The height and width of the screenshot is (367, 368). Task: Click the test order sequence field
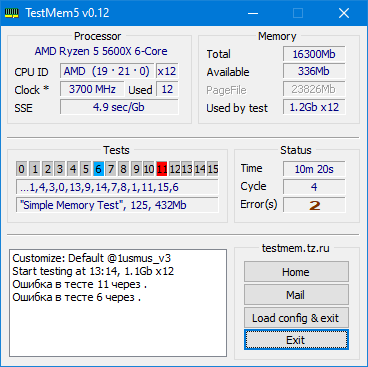(117, 187)
